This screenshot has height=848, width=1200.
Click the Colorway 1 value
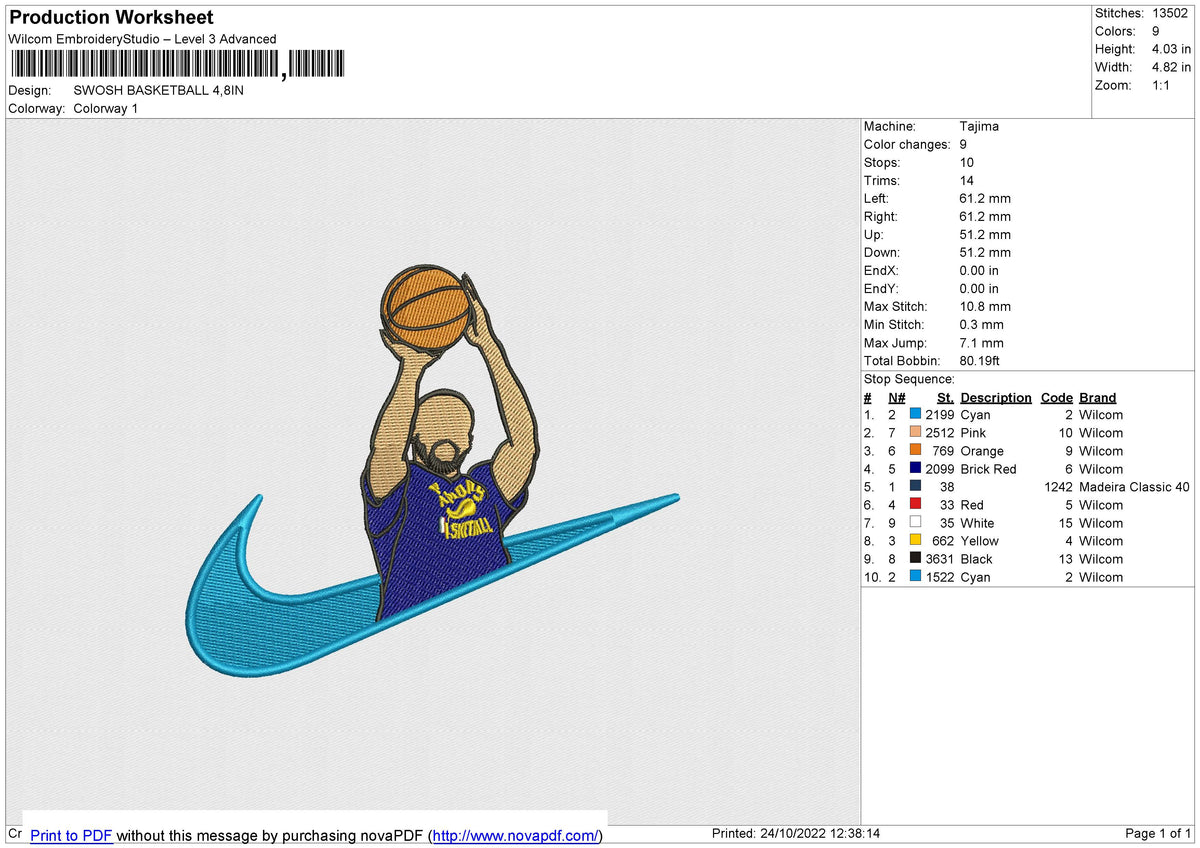pos(106,108)
